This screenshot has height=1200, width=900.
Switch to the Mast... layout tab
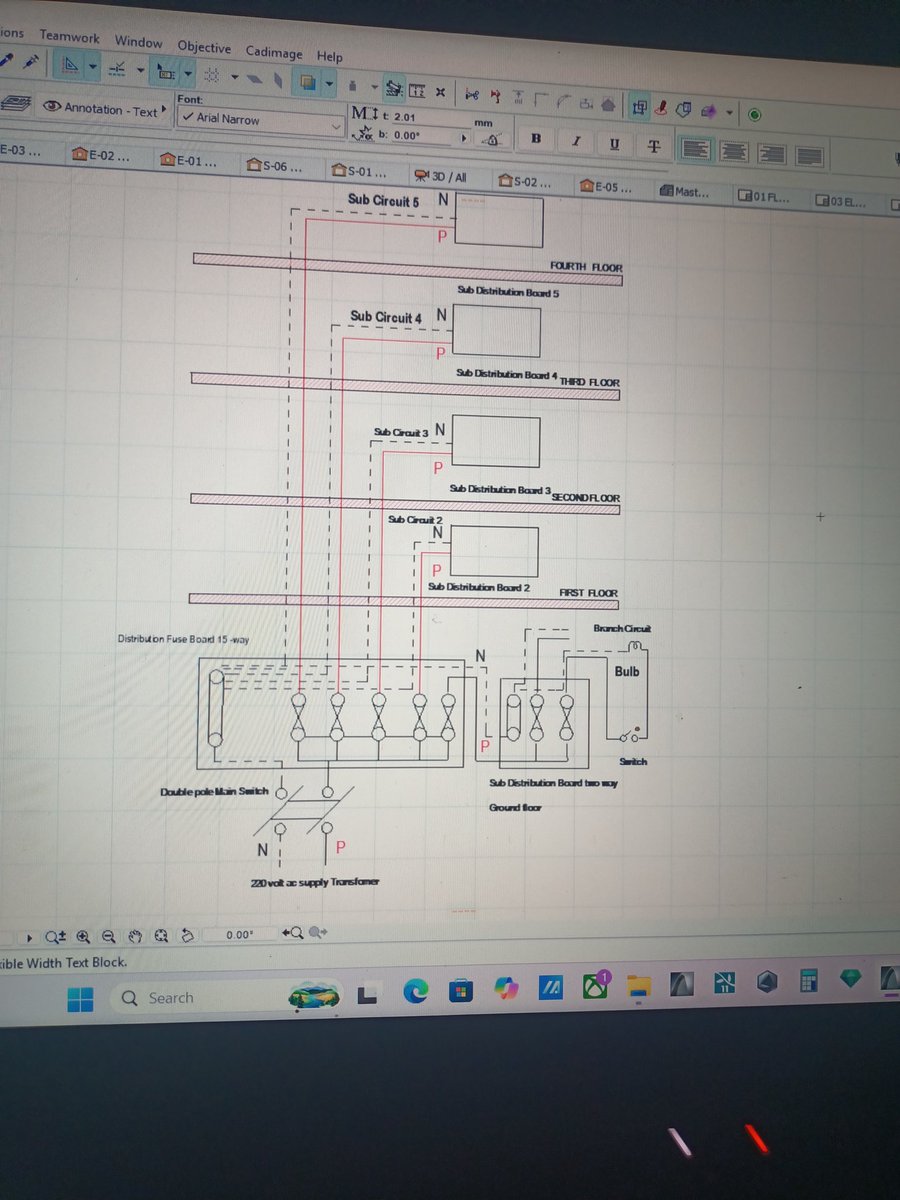(685, 191)
